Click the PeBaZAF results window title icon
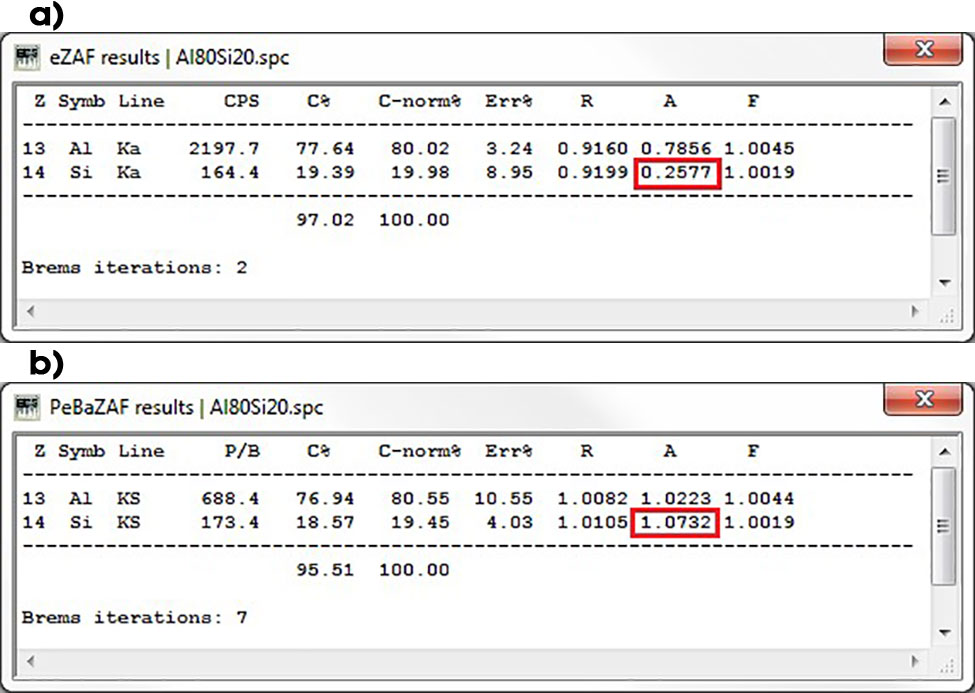 [x=25, y=407]
